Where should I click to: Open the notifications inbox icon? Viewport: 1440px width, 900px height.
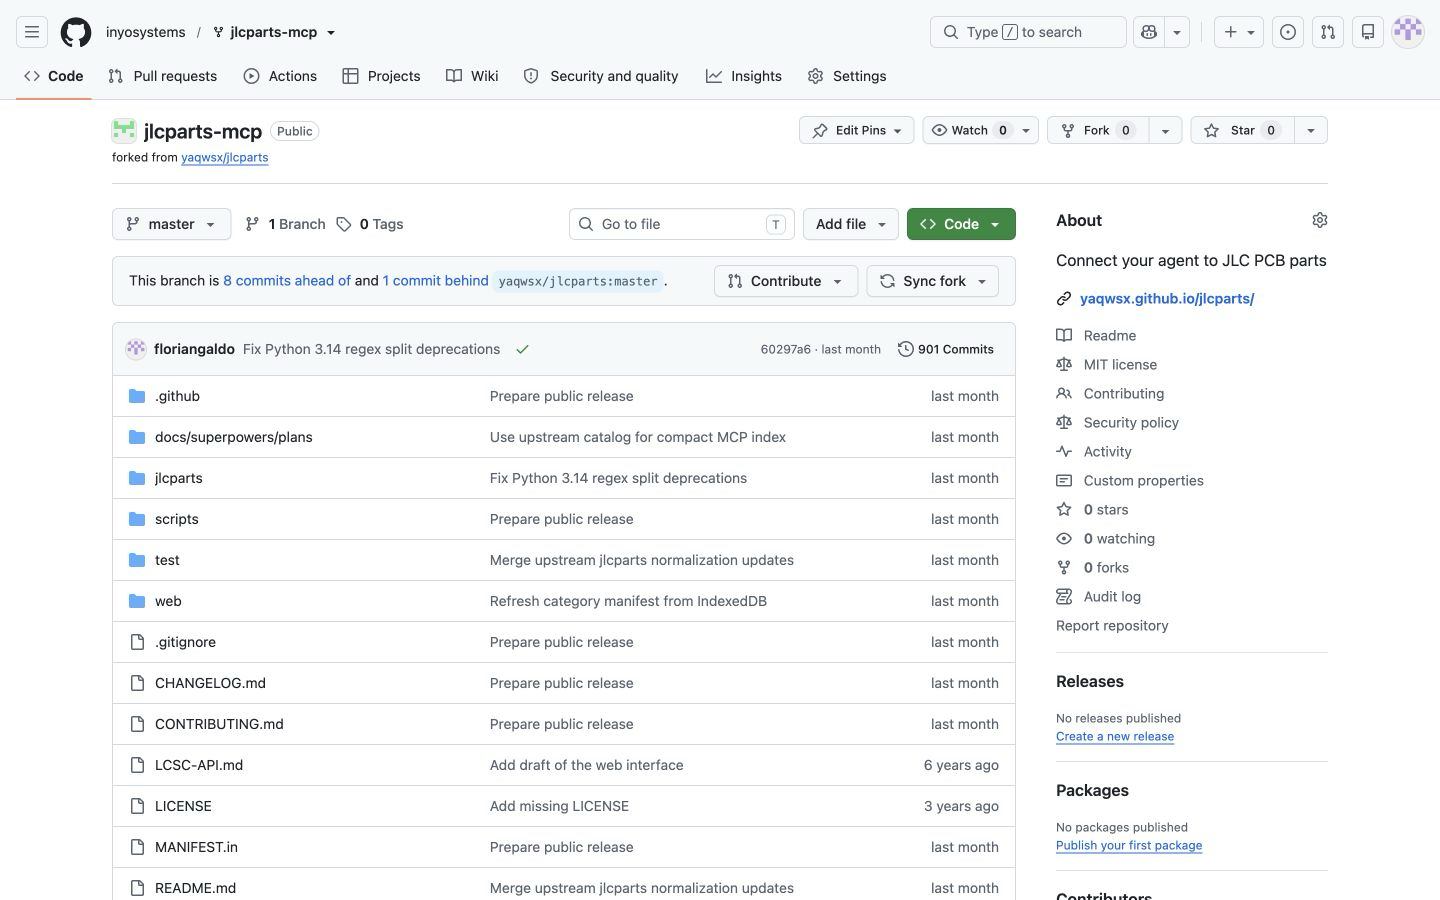click(1368, 32)
